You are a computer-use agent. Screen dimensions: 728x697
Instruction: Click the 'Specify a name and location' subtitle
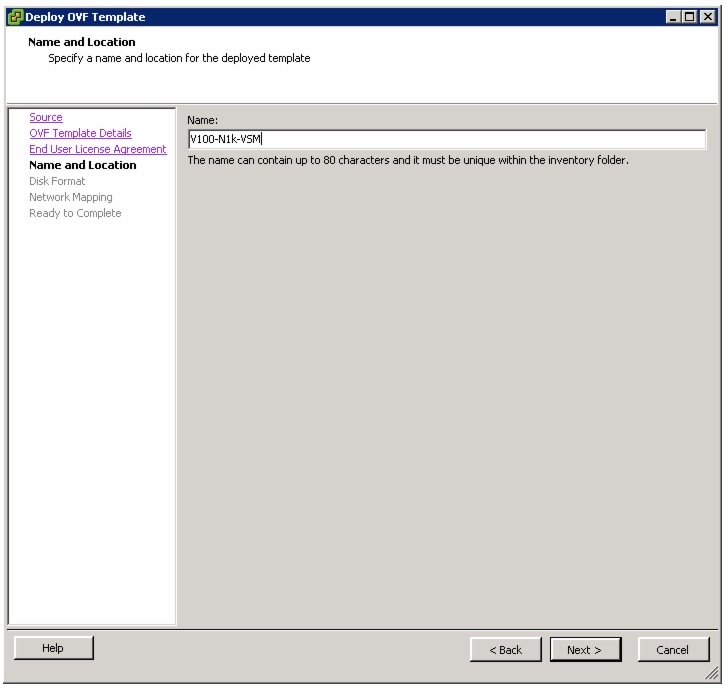tap(179, 59)
